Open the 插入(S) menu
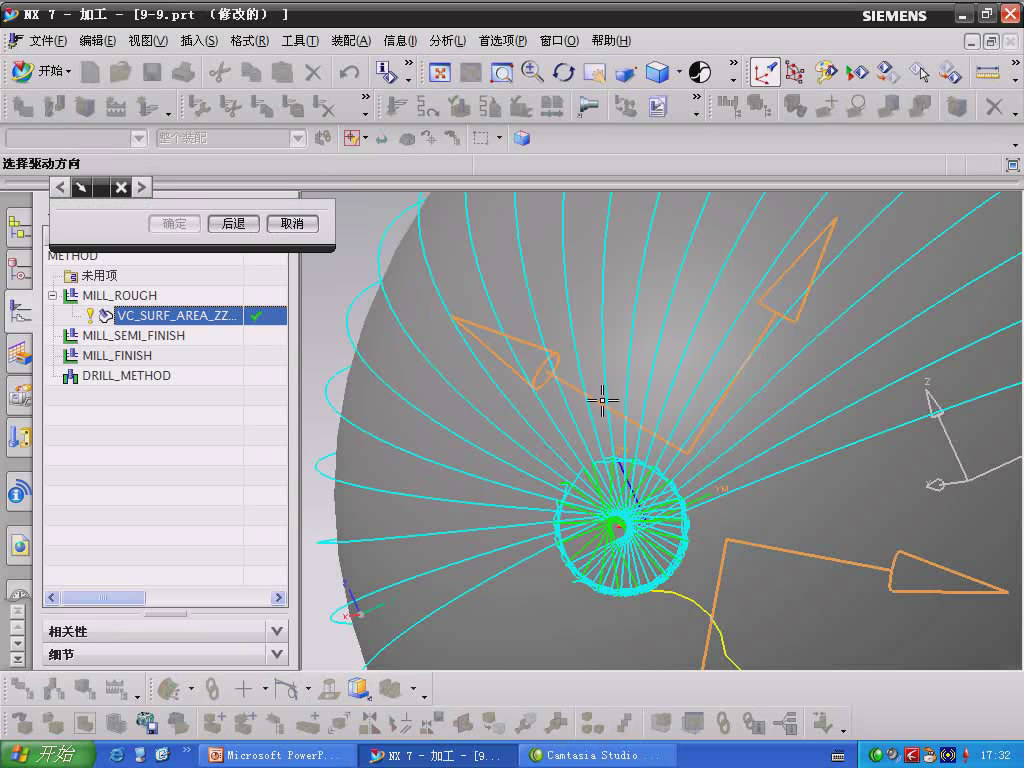This screenshot has width=1024, height=768. [199, 41]
